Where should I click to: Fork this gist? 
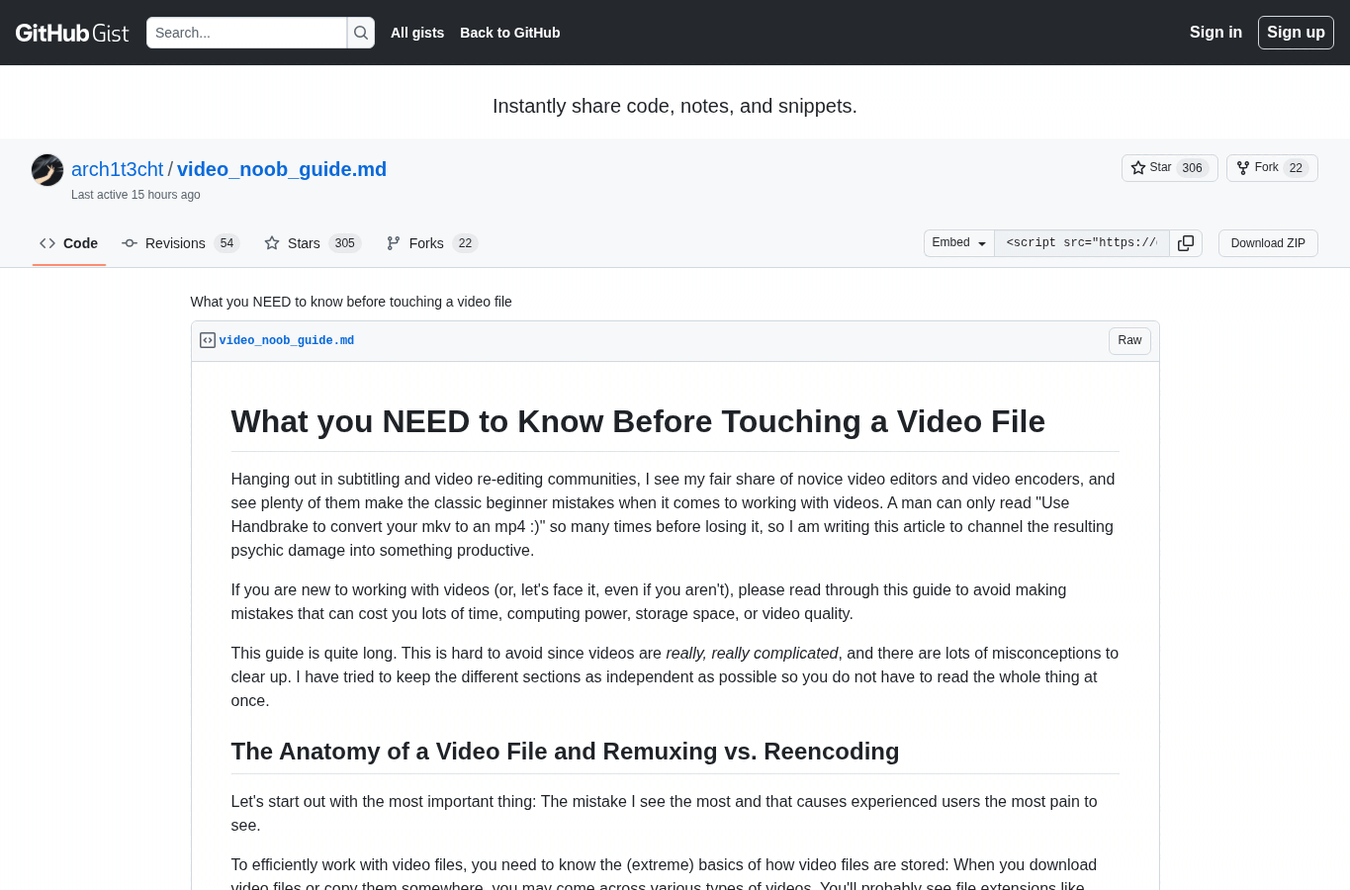click(x=1257, y=168)
